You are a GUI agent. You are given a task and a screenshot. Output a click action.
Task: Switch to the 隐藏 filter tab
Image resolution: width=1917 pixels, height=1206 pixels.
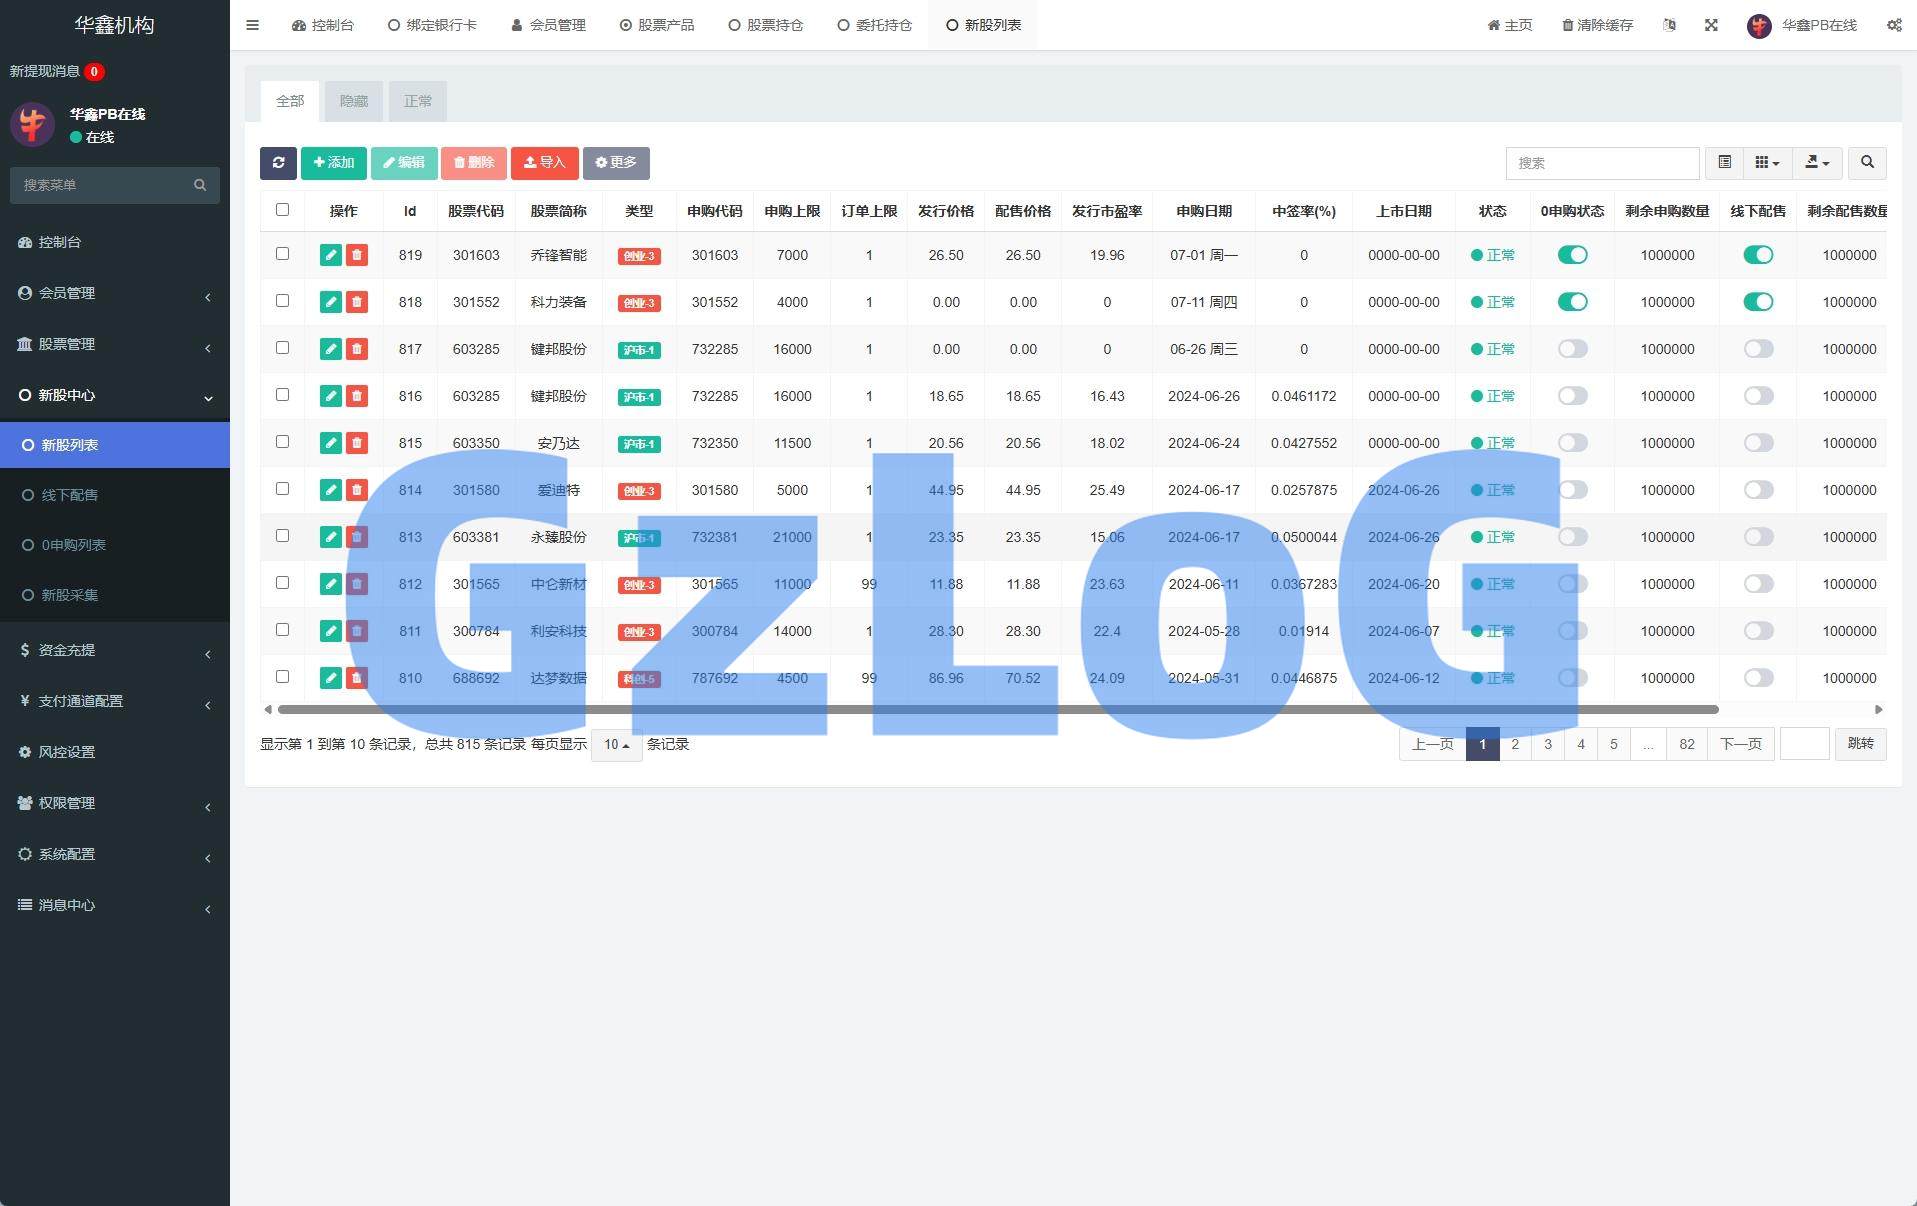coord(354,101)
